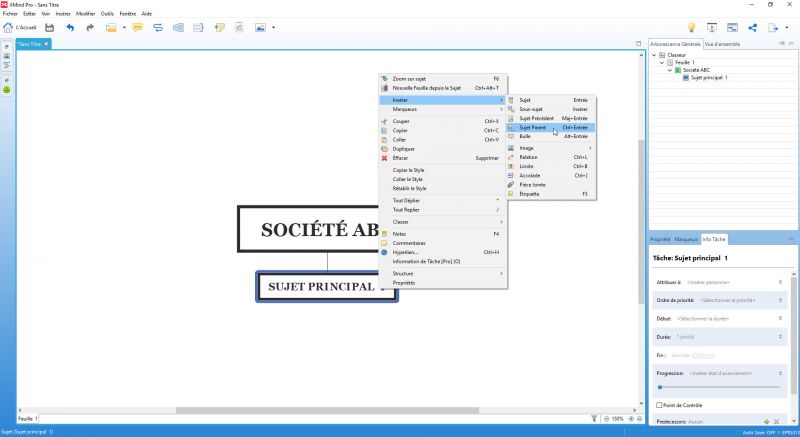
Task: Click the summary brace icon in the toolbar
Action: [x=198, y=28]
